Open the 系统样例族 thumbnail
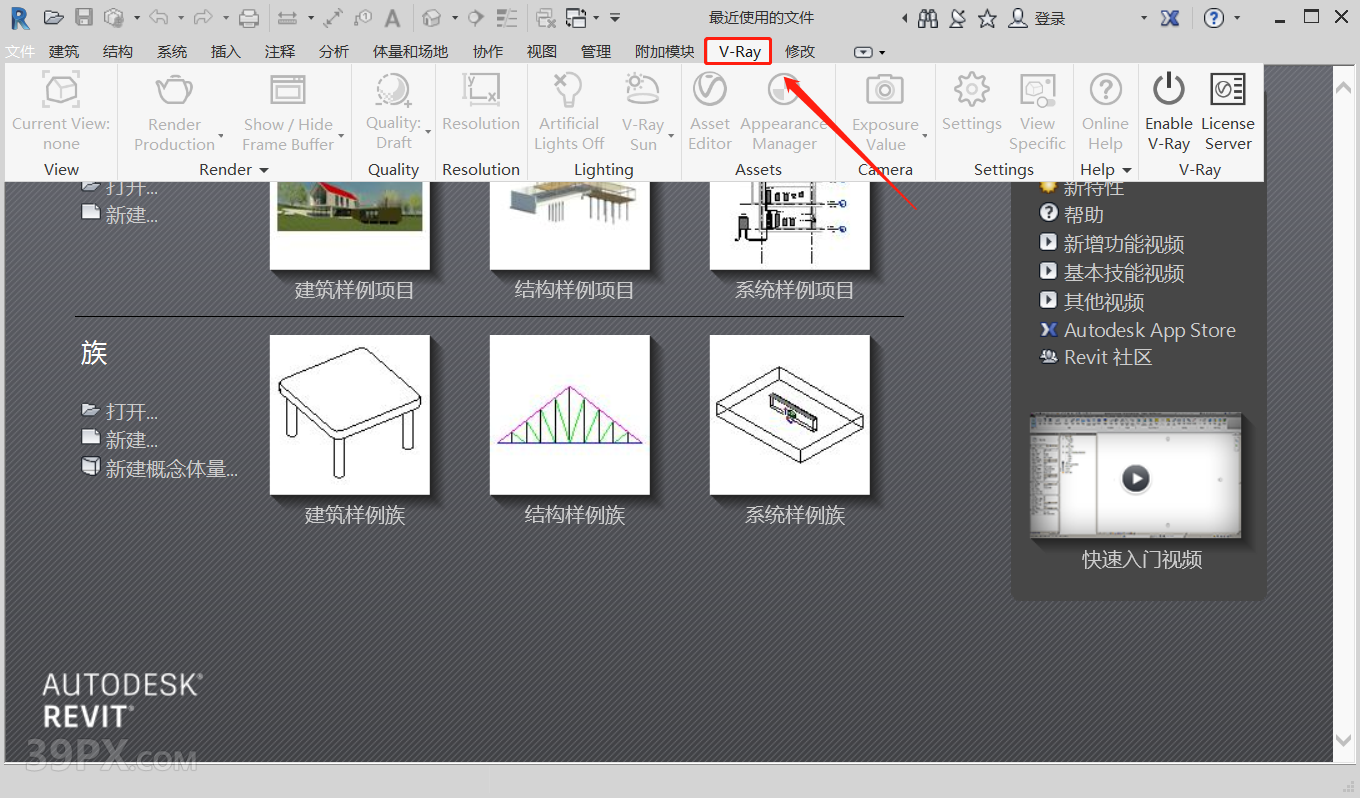The width and height of the screenshot is (1360, 798). point(790,415)
